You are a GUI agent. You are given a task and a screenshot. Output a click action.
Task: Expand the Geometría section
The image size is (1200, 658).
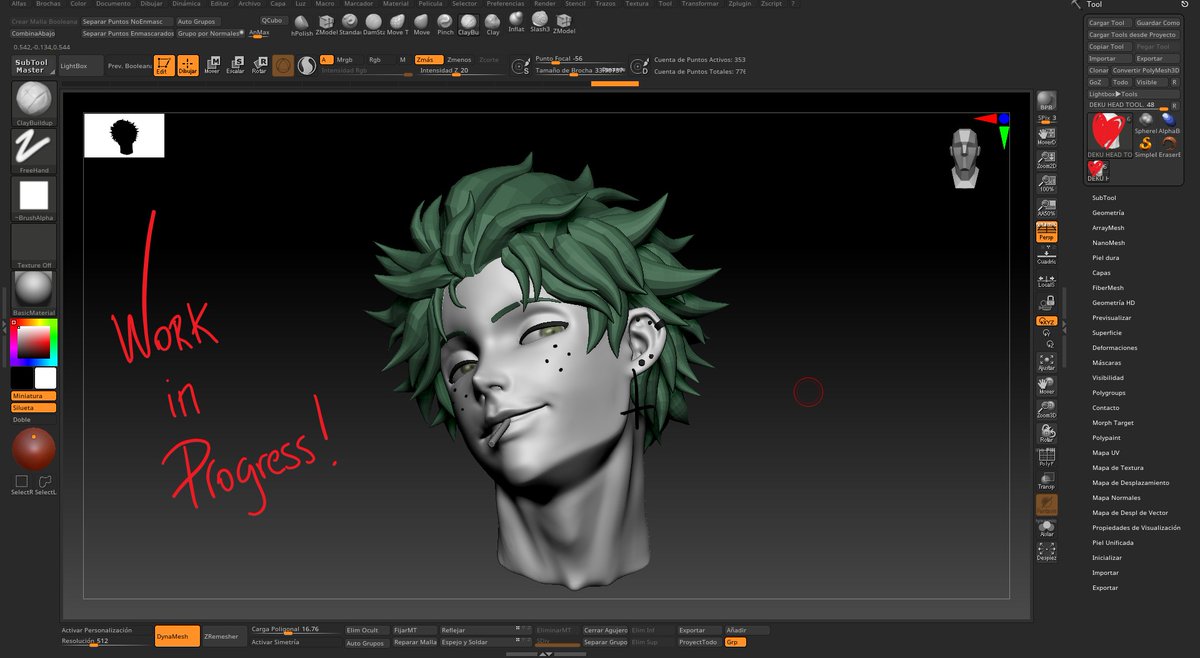tap(1108, 213)
